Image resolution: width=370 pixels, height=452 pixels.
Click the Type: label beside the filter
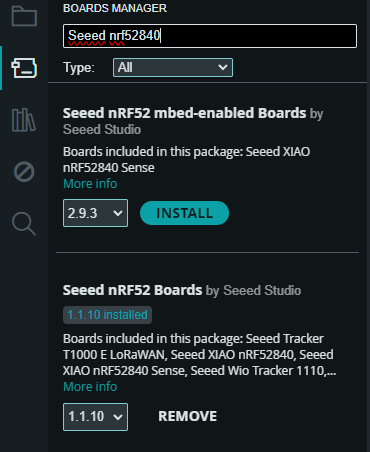(79, 68)
